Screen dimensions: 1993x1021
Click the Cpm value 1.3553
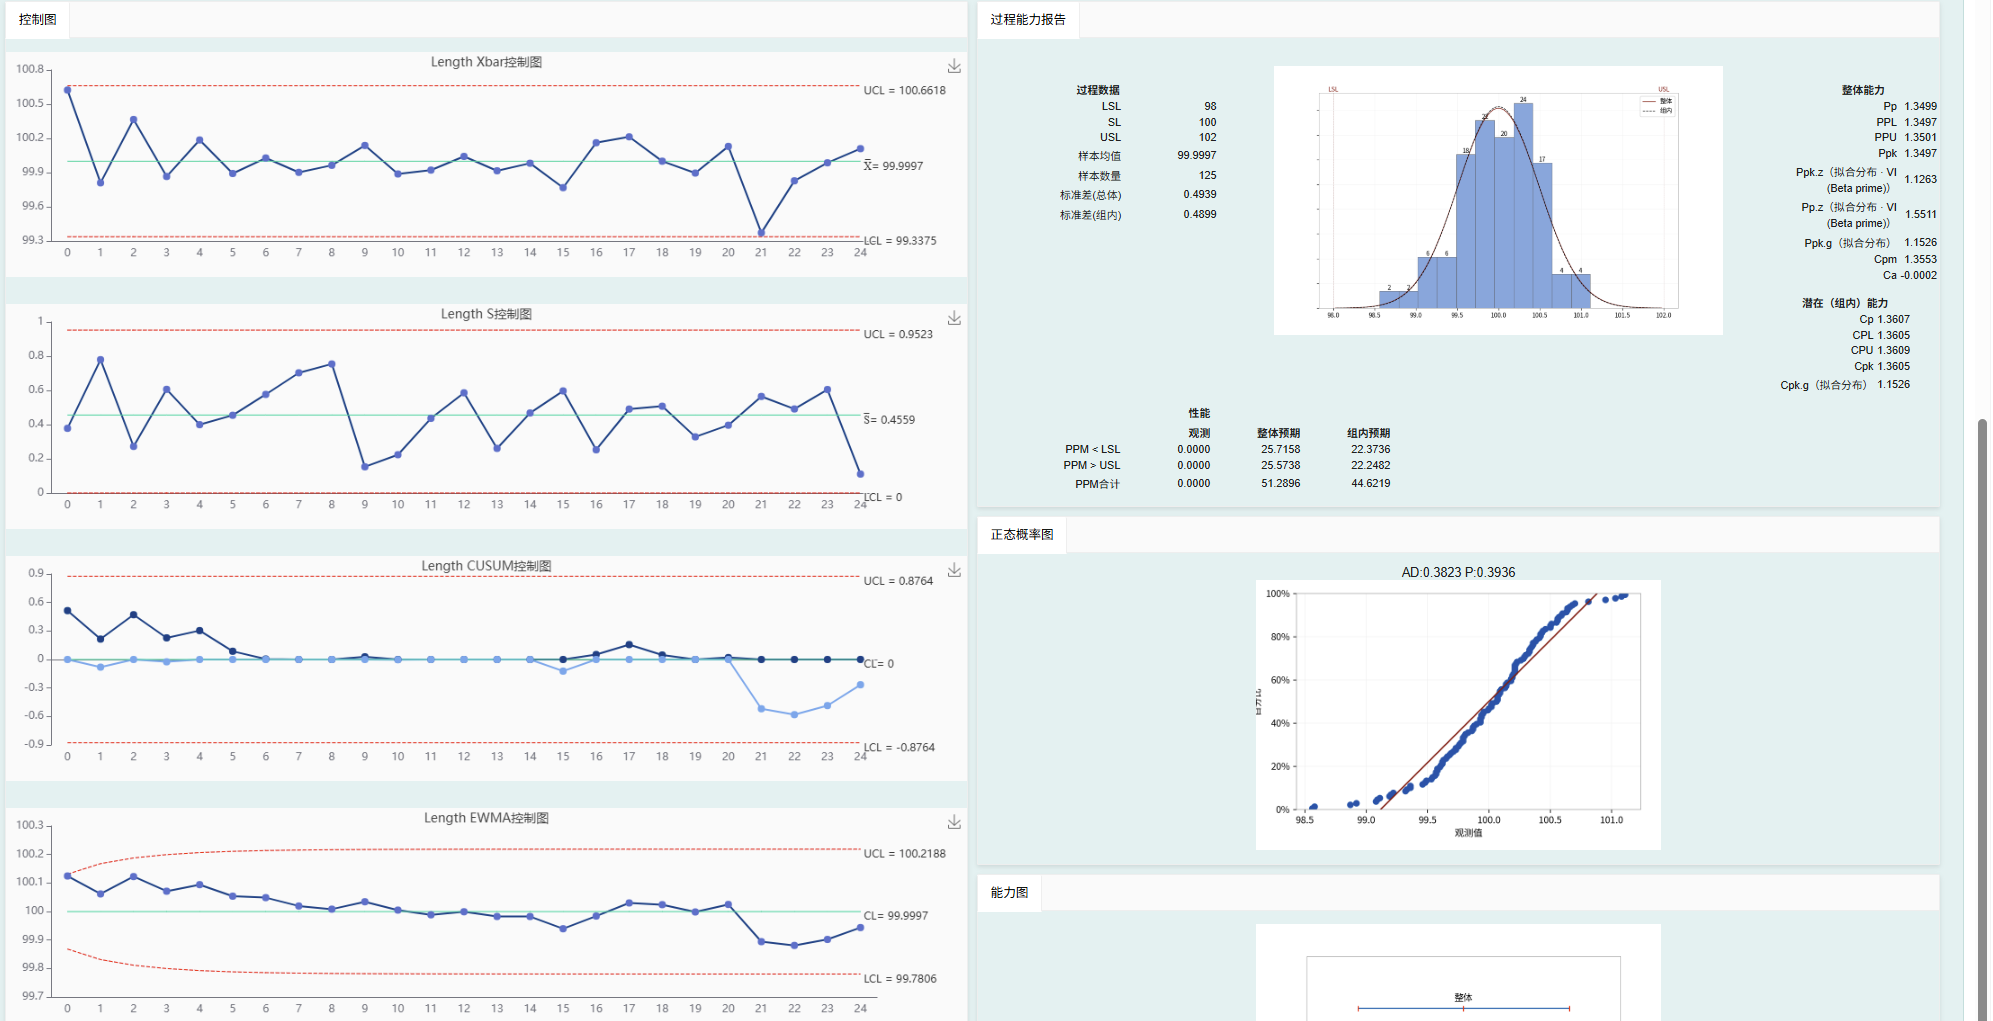pos(1920,259)
